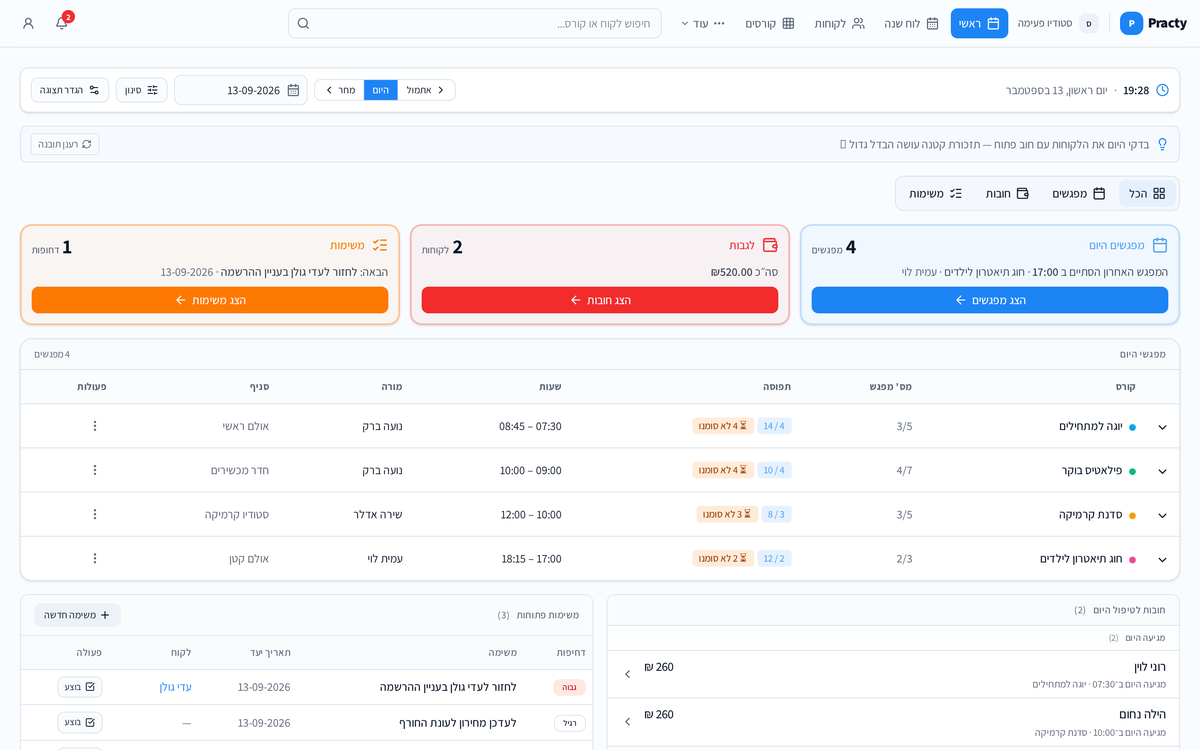The image size is (1200, 750).
Task: Go to the ראשי navigation item
Action: coord(979,23)
